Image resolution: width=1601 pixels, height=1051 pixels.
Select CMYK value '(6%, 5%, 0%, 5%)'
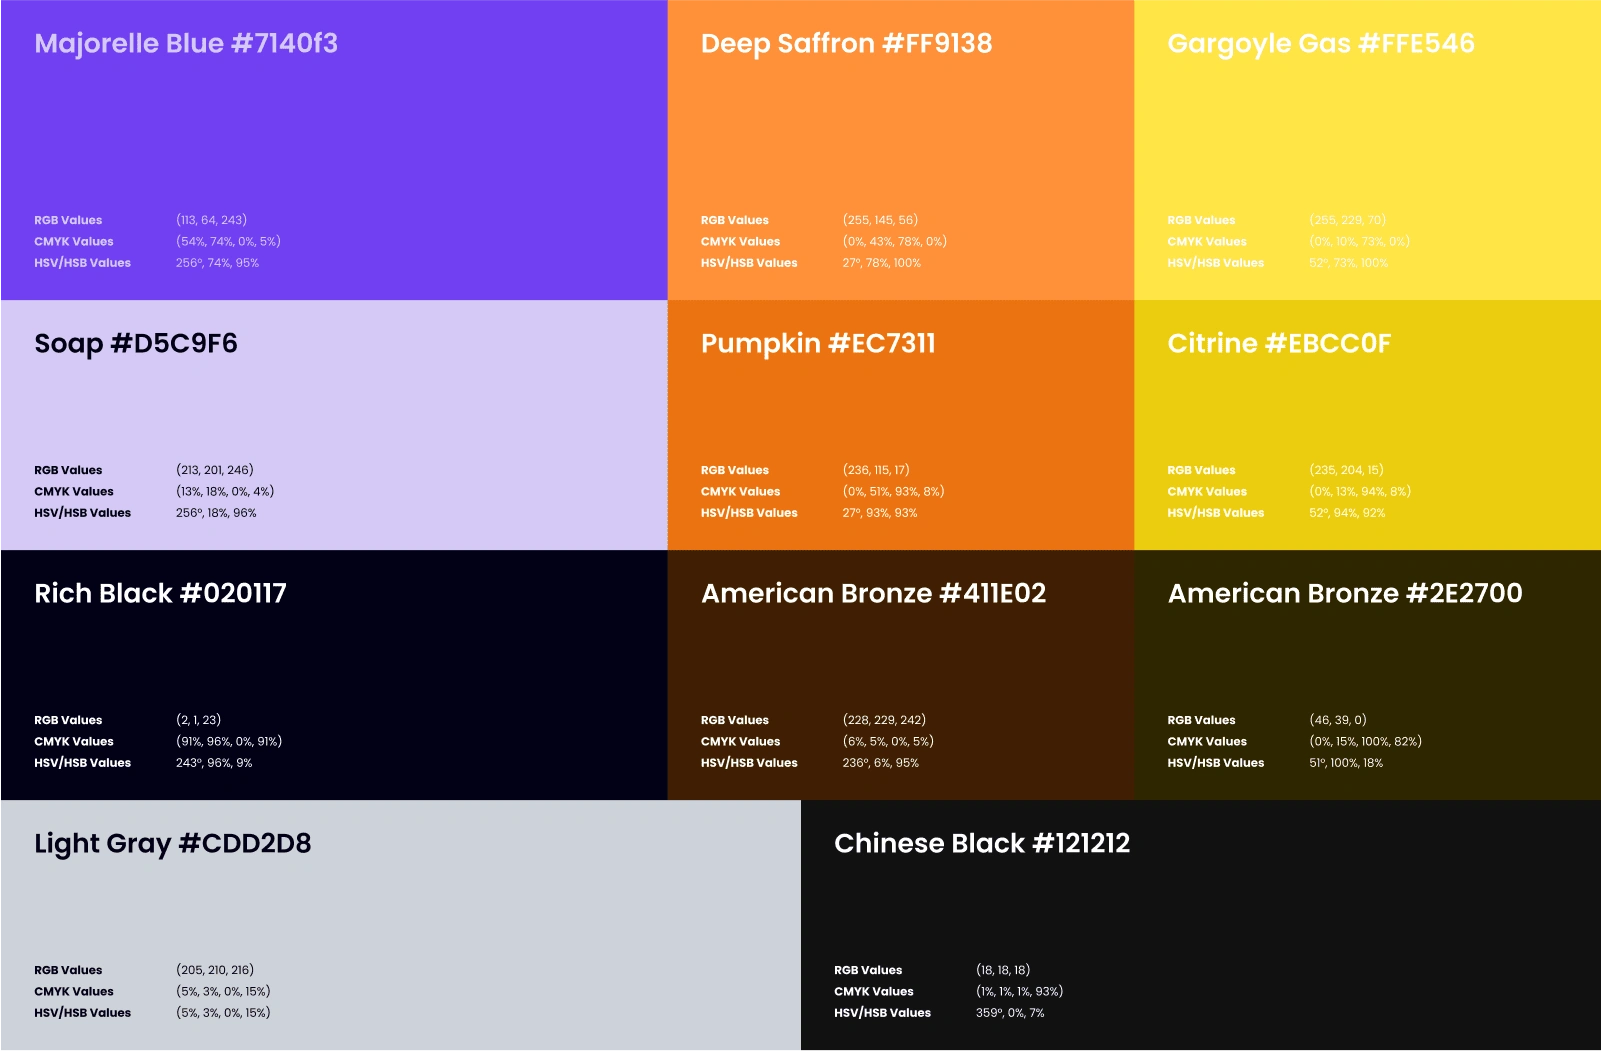click(x=888, y=741)
